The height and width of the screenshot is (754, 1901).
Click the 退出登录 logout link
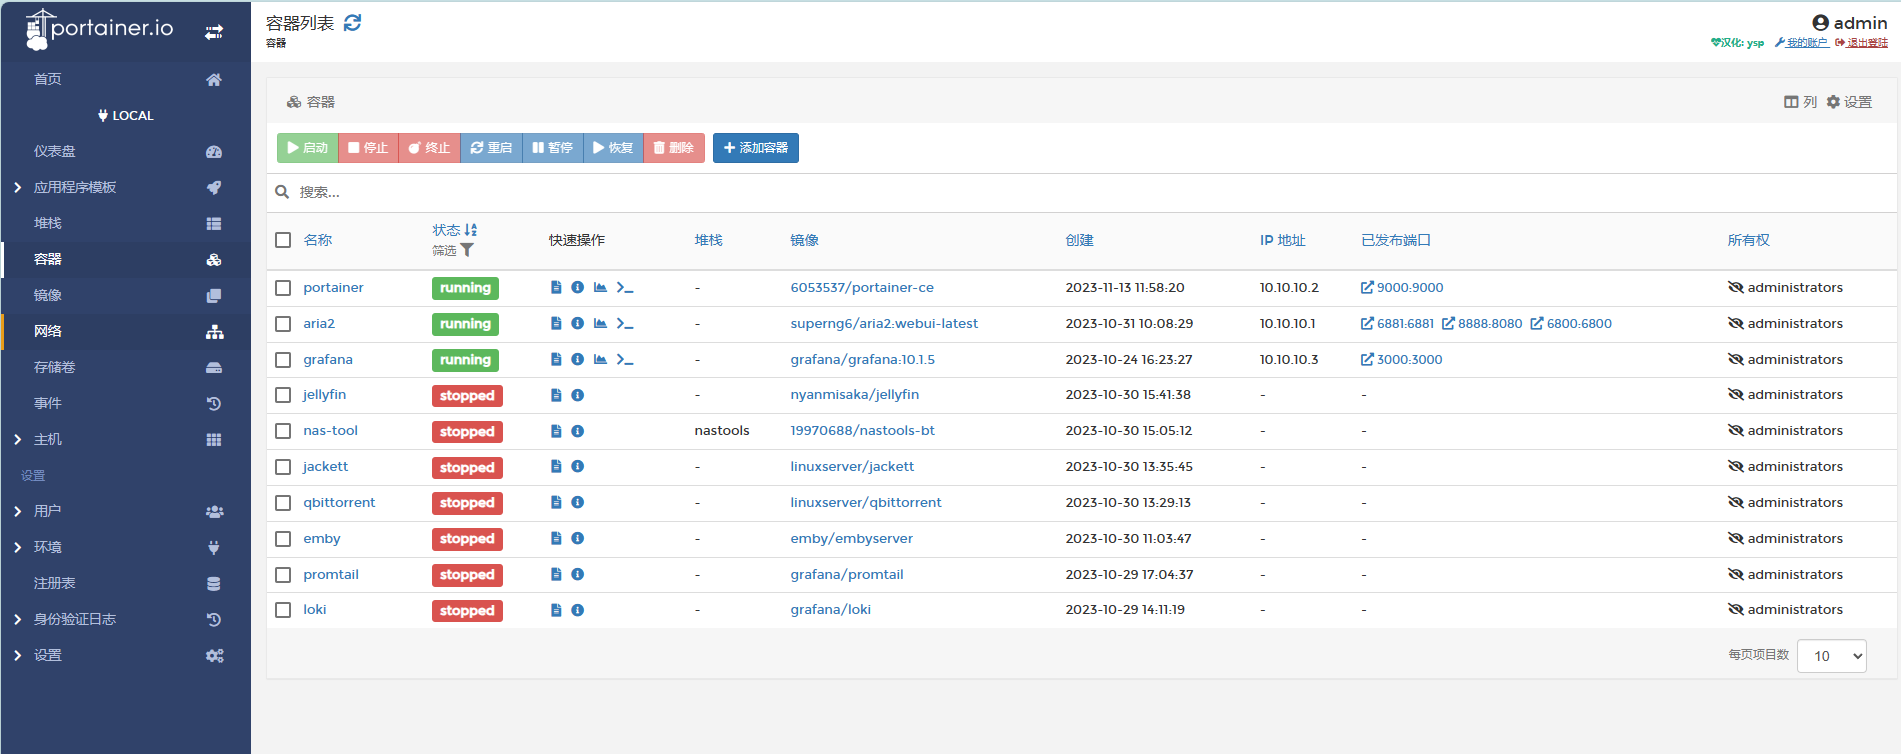[x=1861, y=43]
